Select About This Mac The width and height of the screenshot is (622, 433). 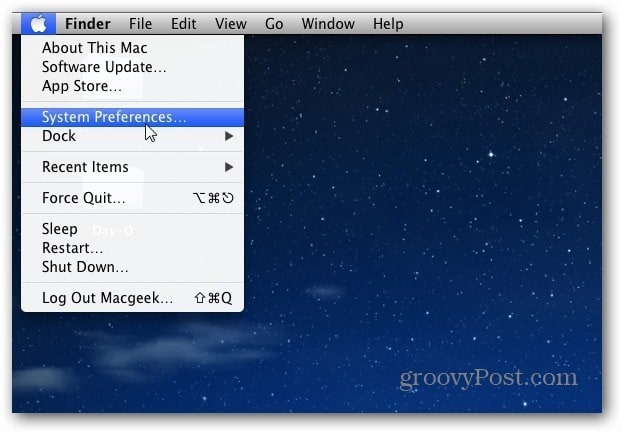(x=132, y=48)
